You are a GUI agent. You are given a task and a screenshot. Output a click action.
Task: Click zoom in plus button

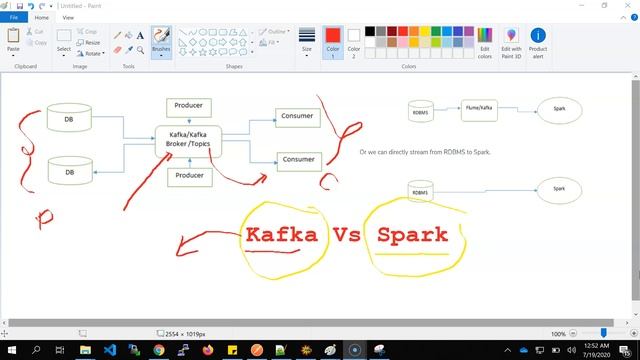click(x=634, y=333)
